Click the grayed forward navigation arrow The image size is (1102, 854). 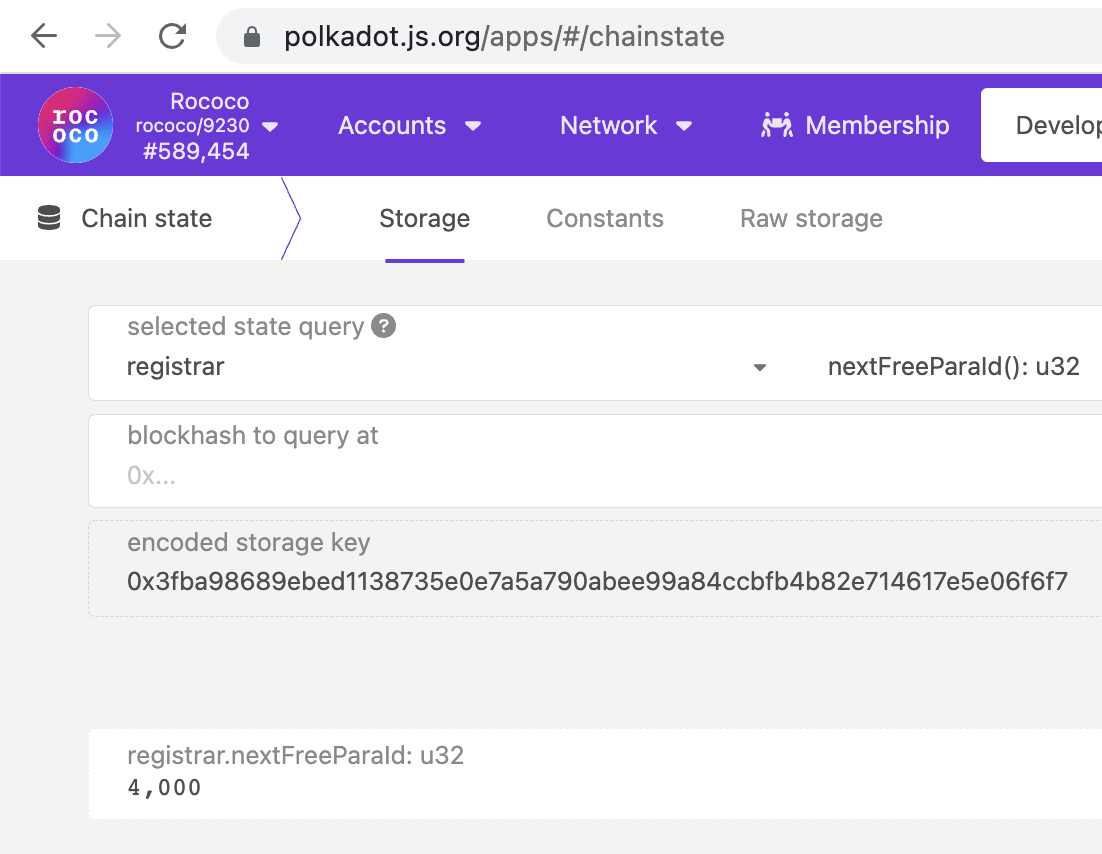coord(108,36)
